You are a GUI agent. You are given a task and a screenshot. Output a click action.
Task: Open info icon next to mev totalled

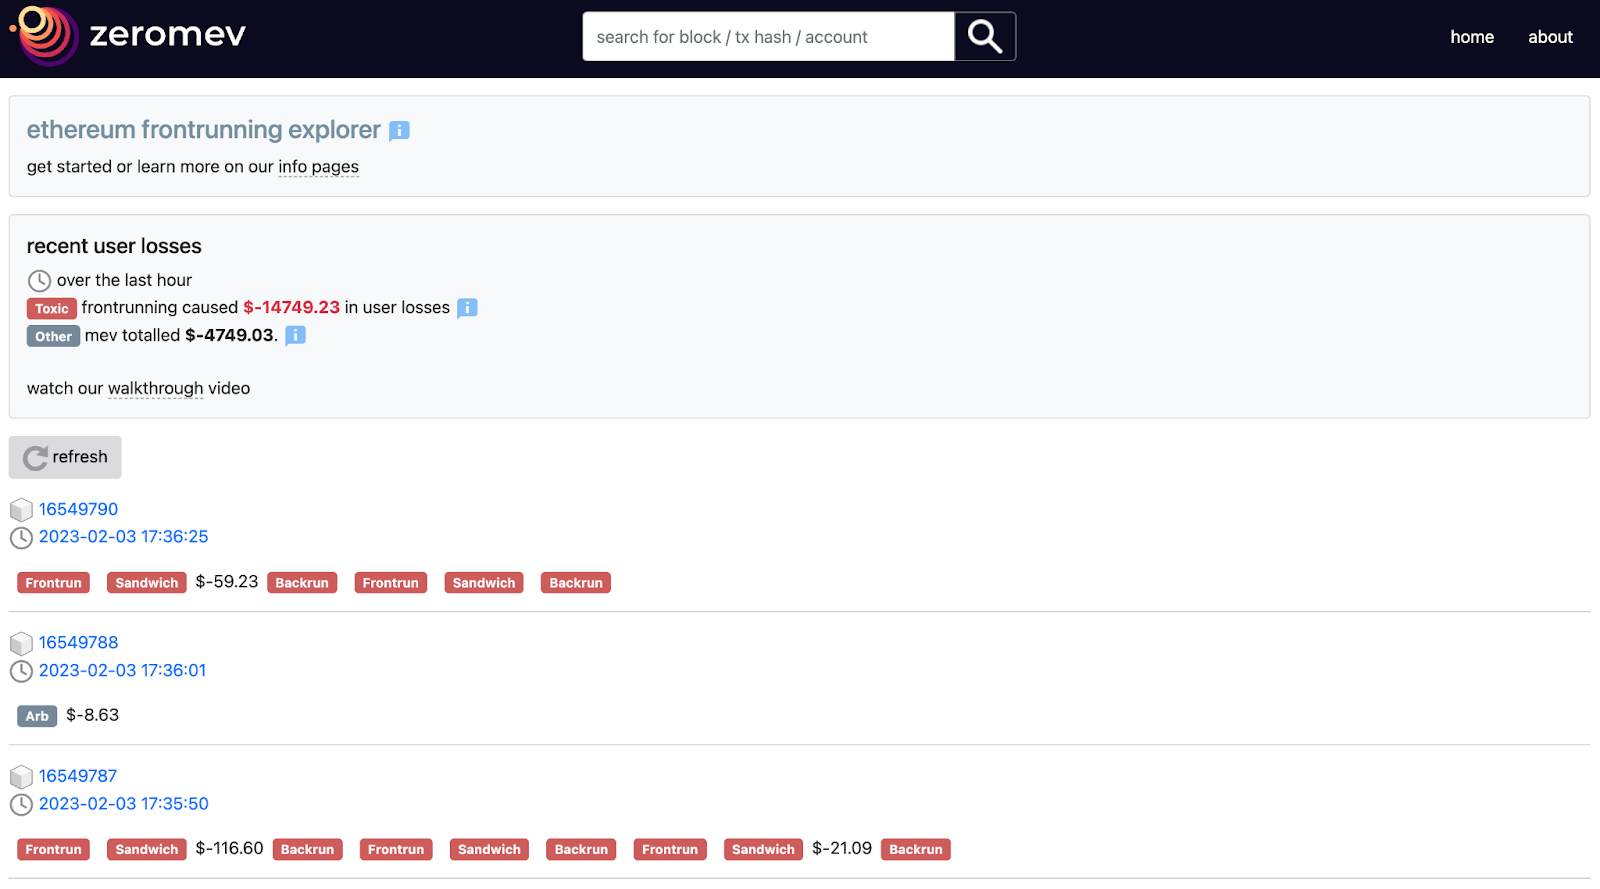click(295, 335)
